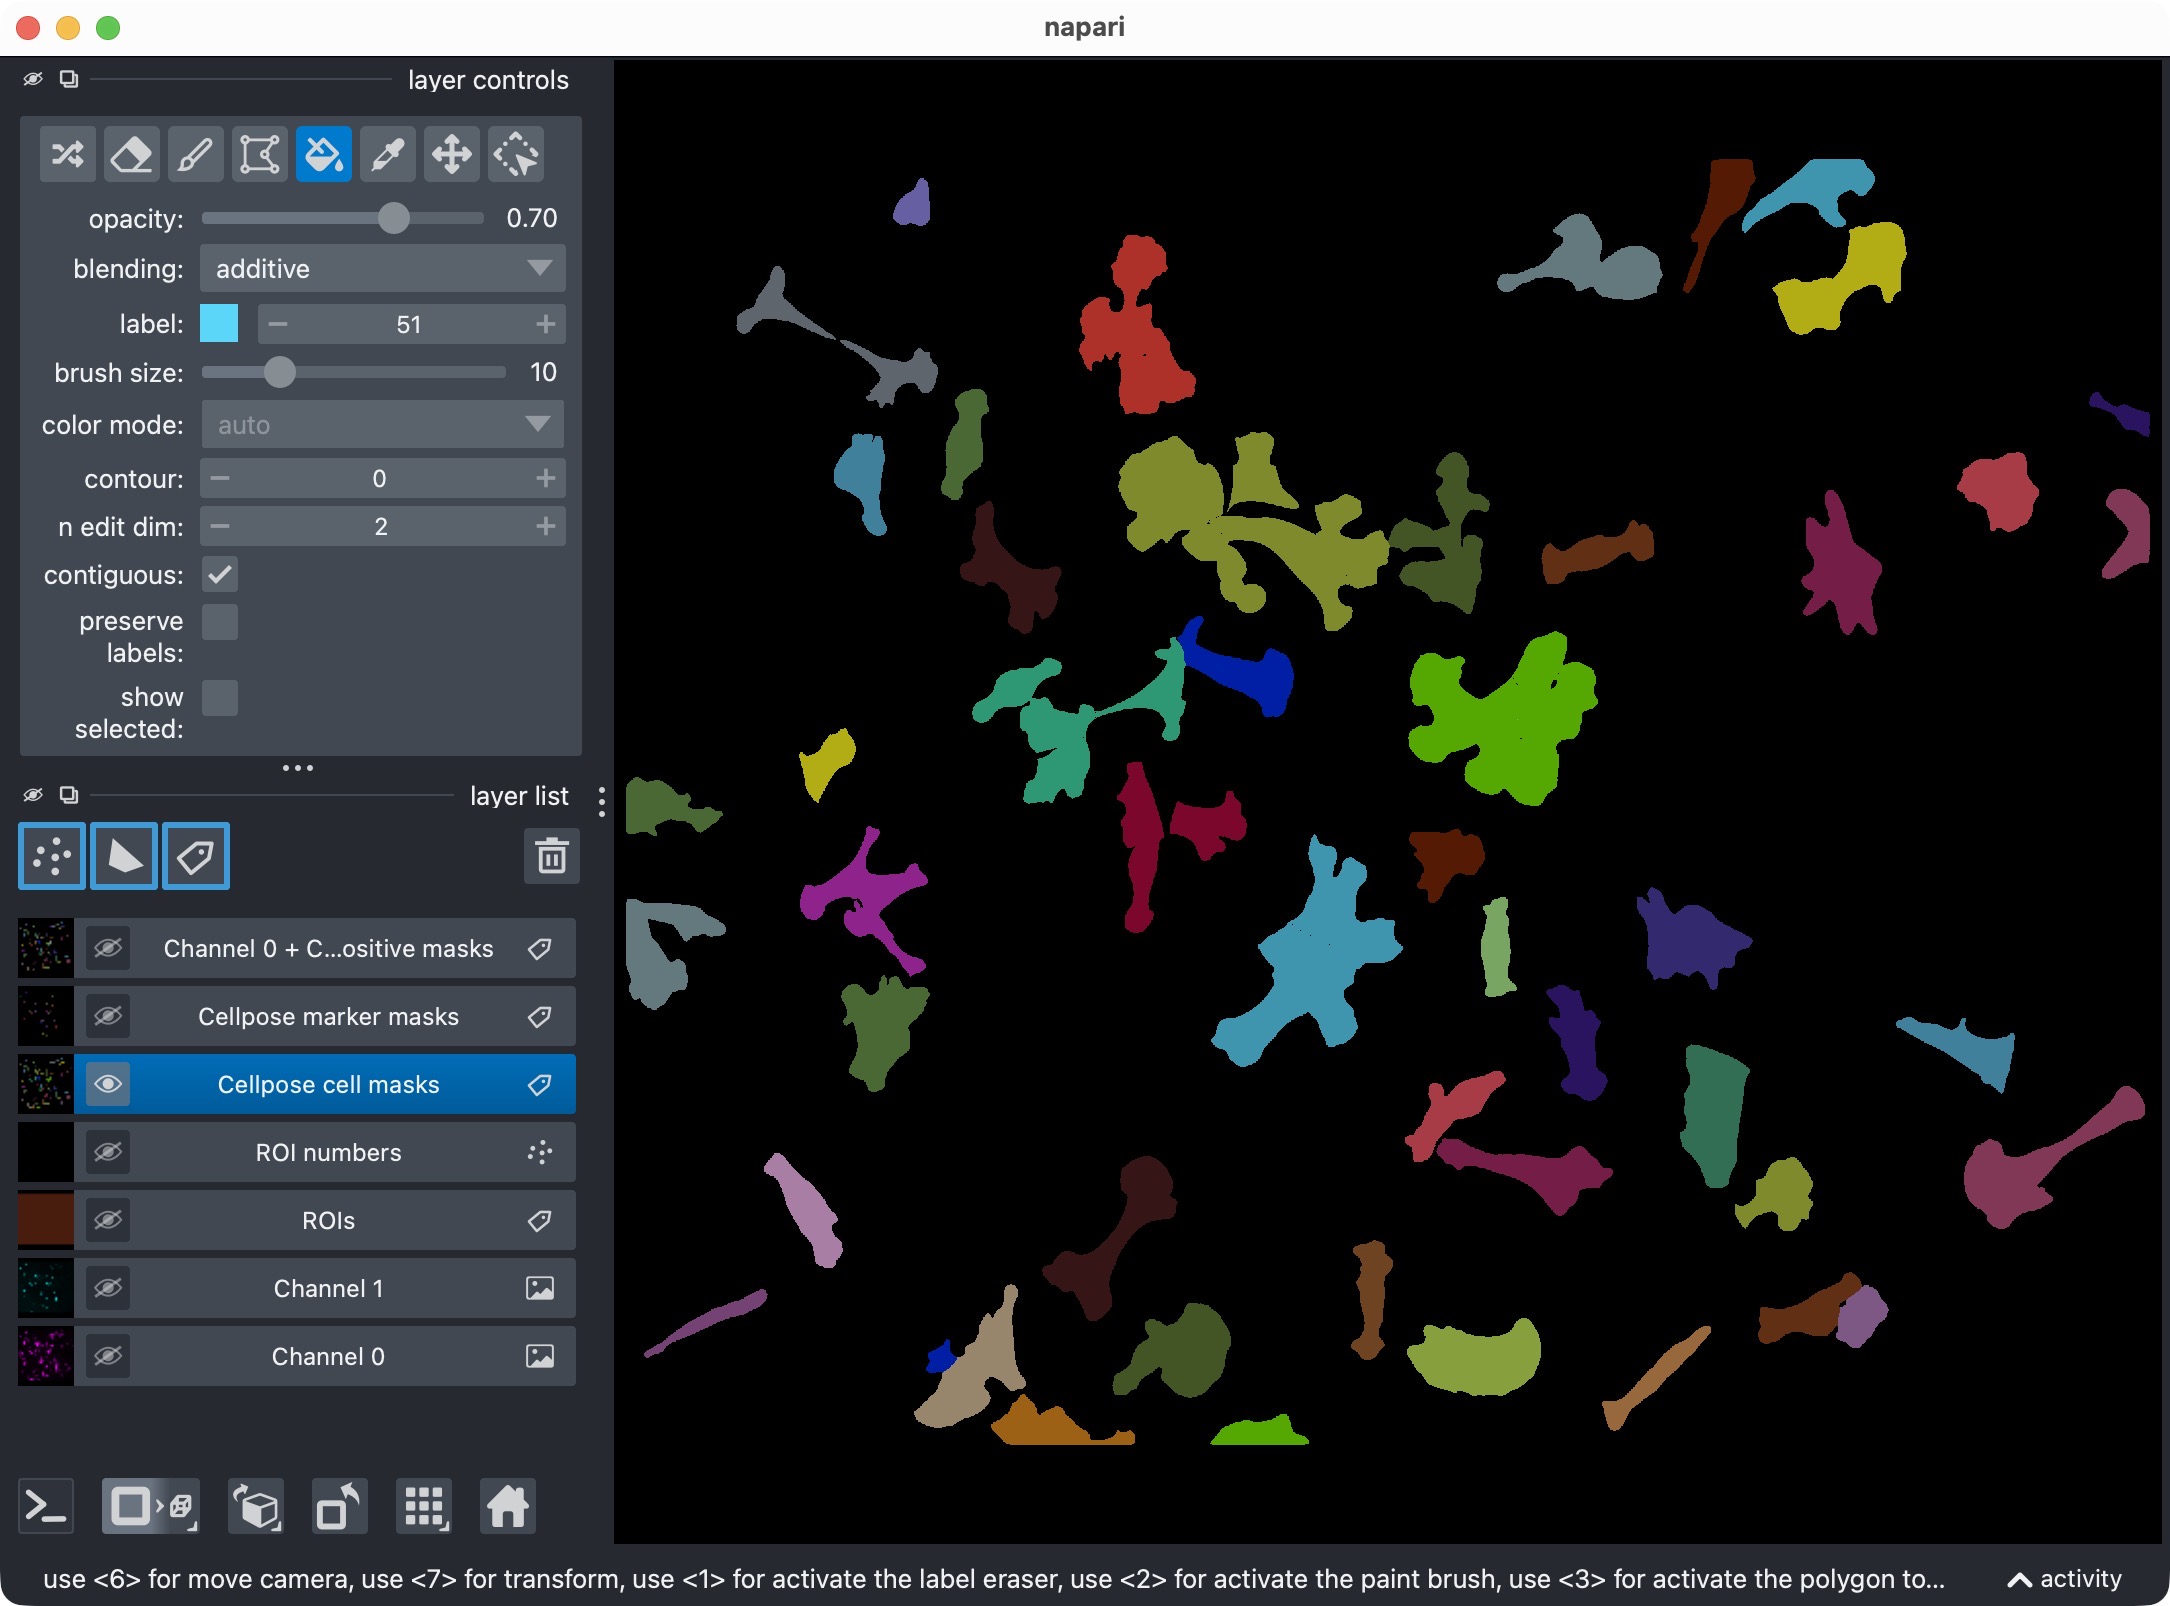
Task: Click float panel icon in layer controls header
Action: [69, 79]
